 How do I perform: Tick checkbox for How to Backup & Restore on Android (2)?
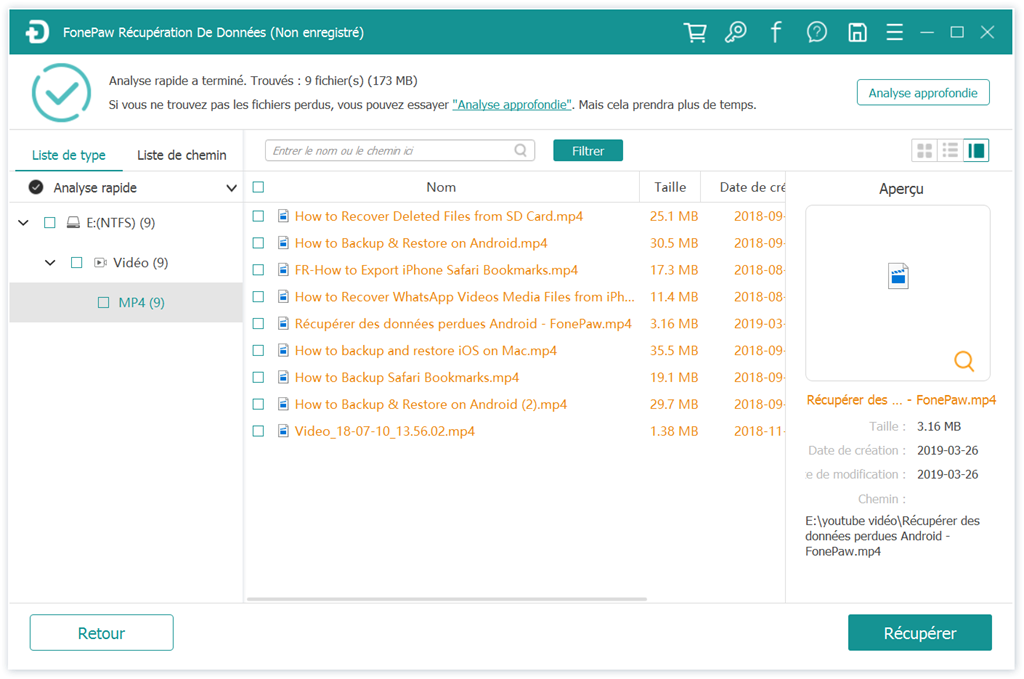pyautogui.click(x=259, y=404)
